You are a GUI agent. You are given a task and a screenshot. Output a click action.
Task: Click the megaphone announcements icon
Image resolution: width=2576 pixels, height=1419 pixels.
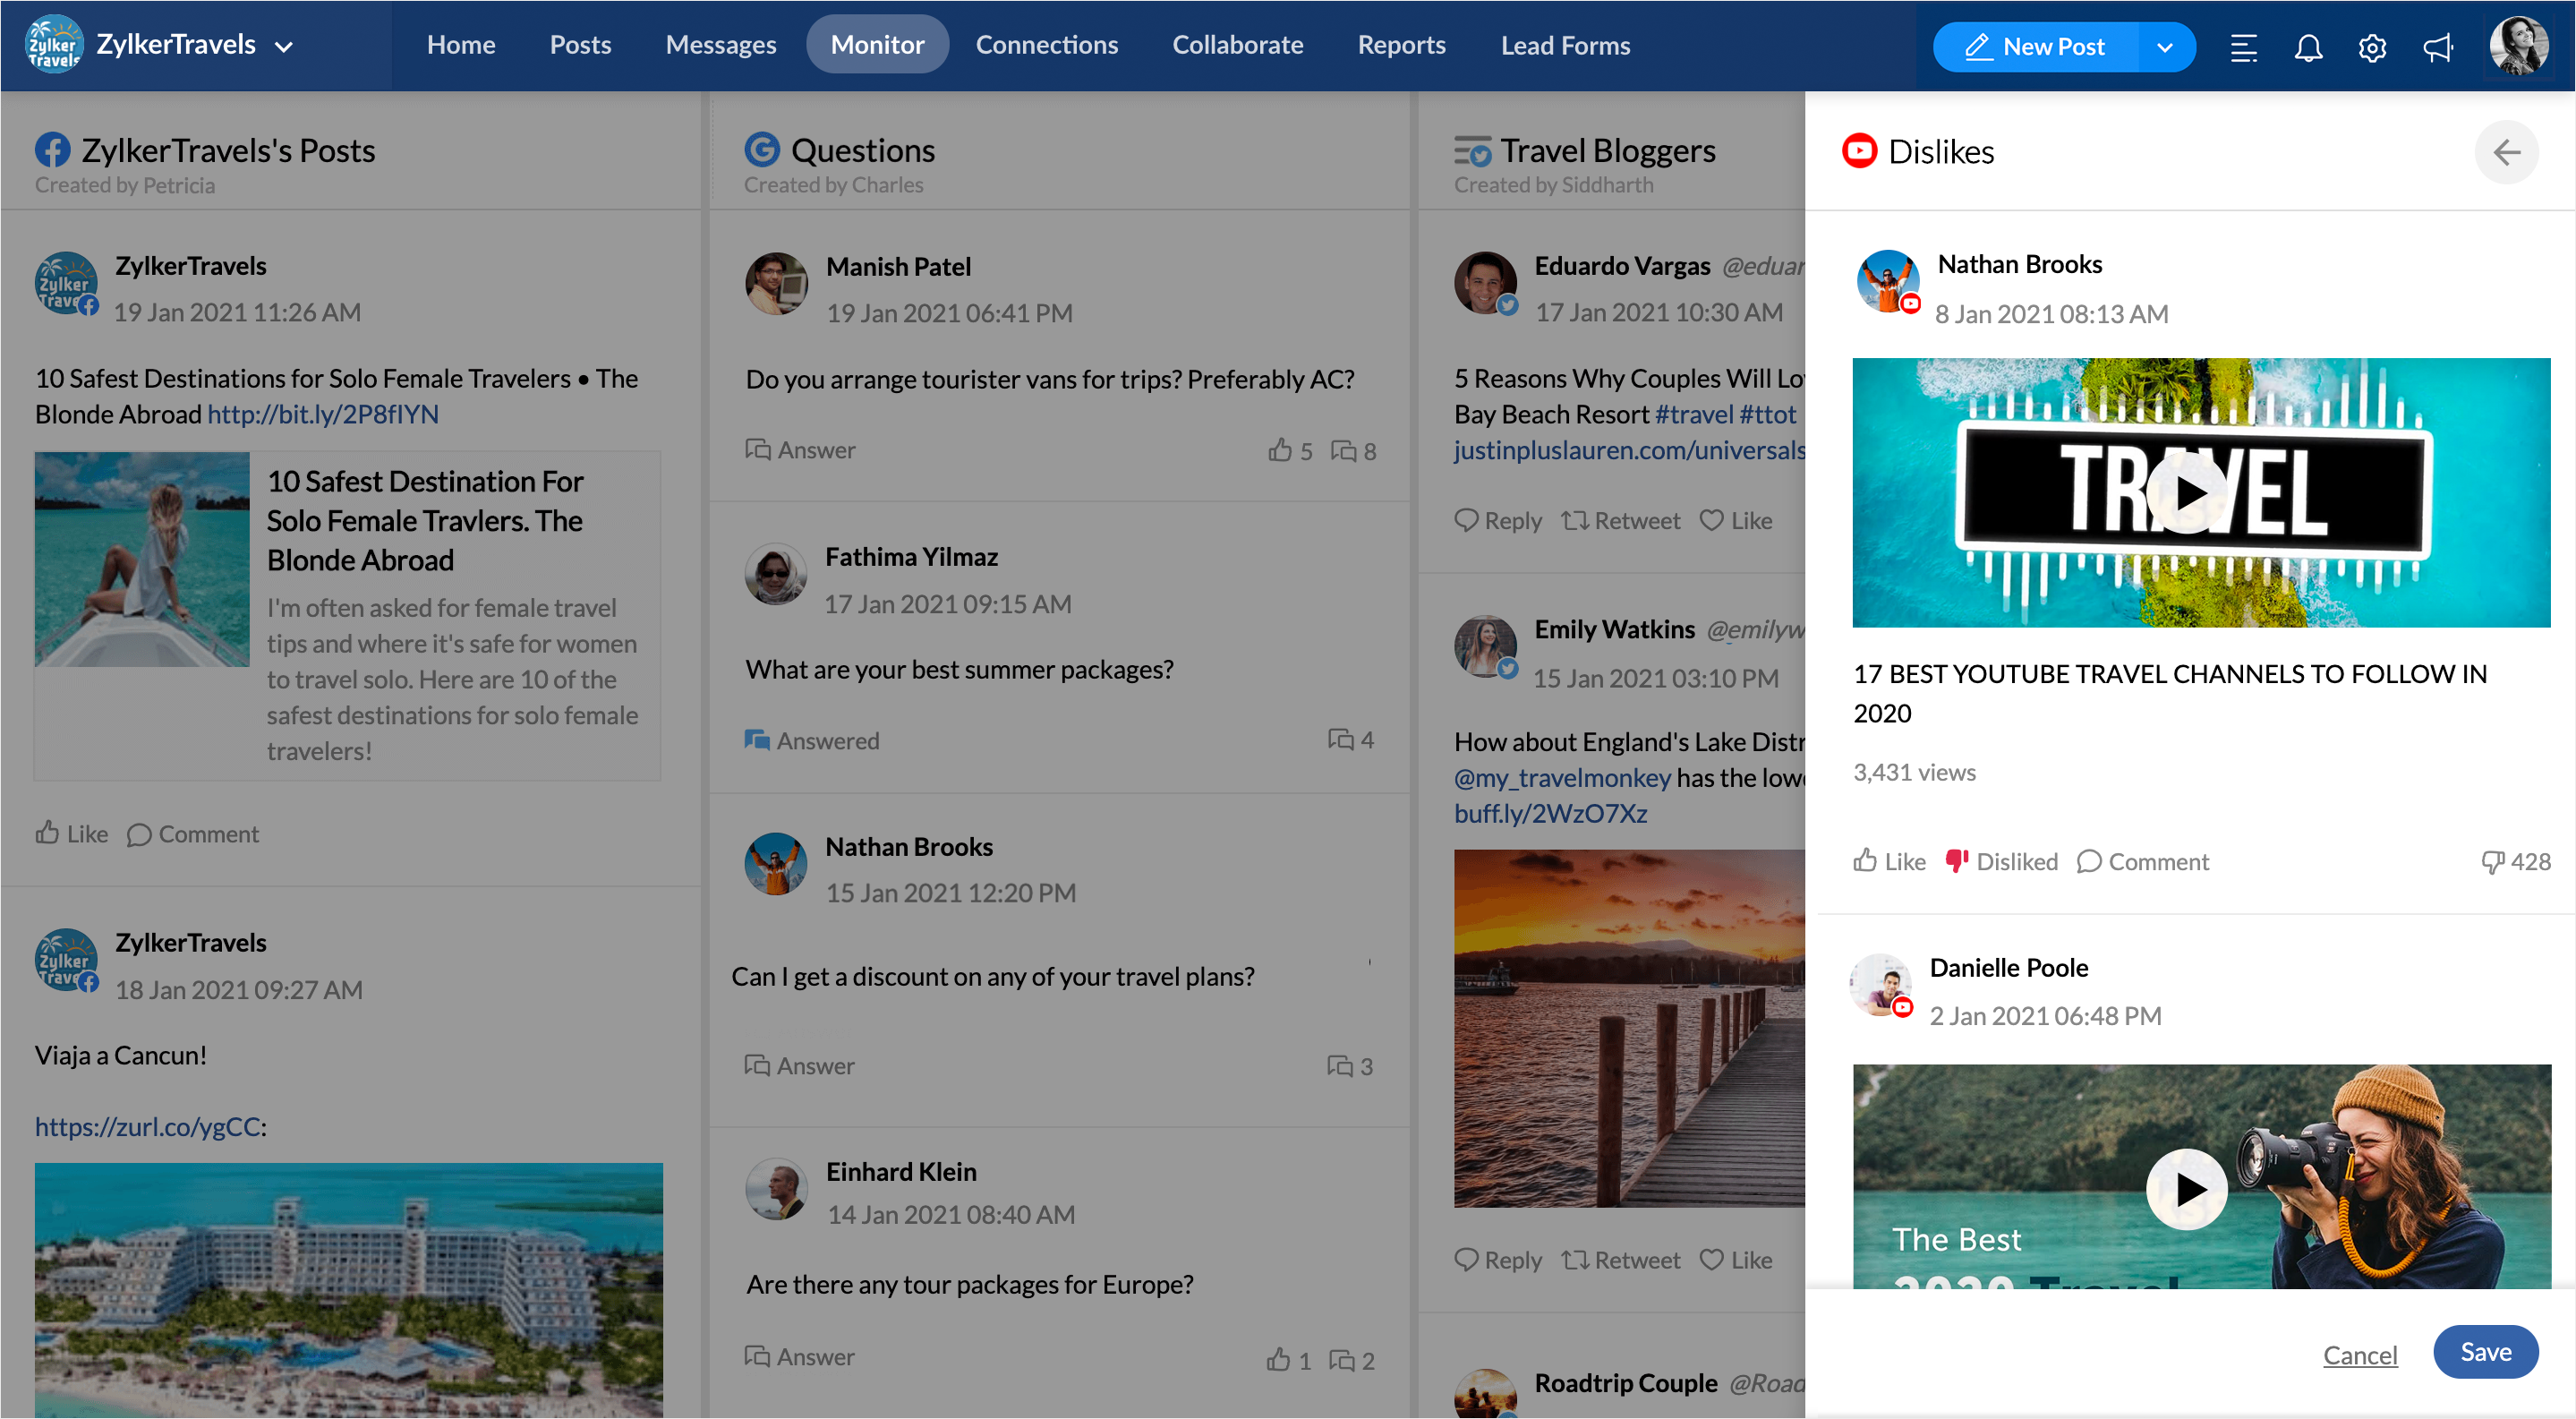click(2437, 47)
